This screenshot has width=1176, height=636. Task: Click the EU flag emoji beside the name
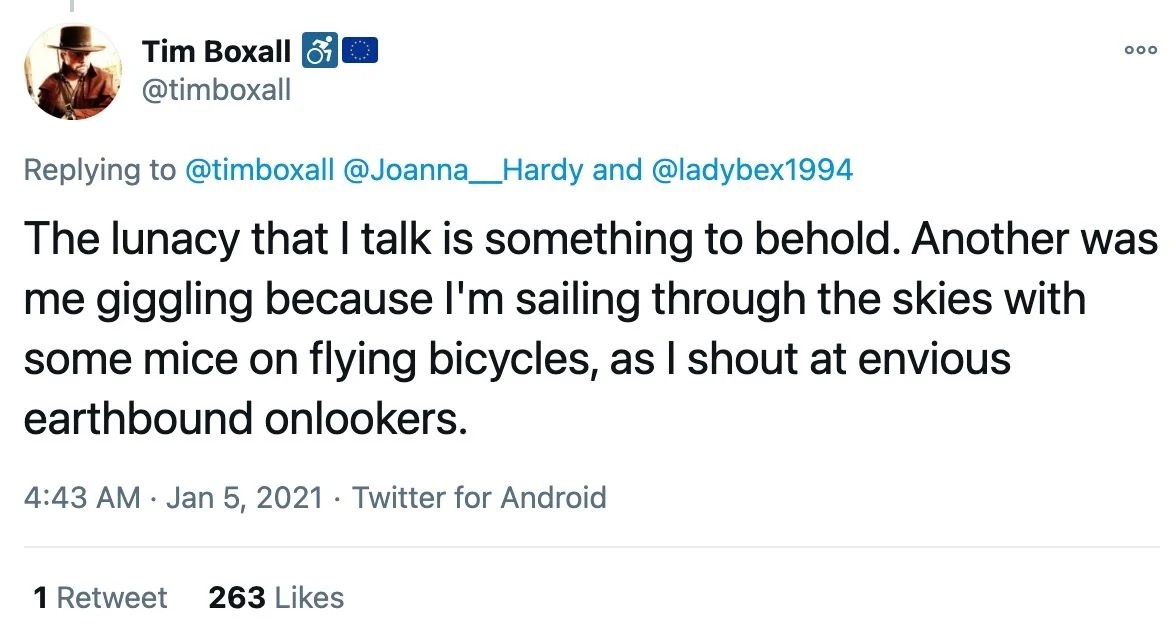pyautogui.click(x=360, y=50)
